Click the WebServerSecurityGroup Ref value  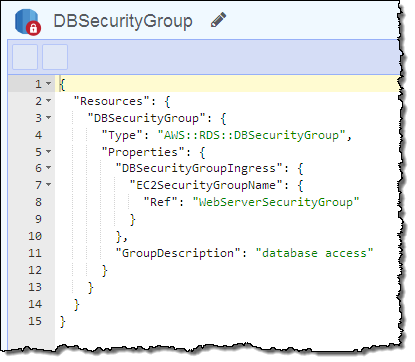click(276, 202)
